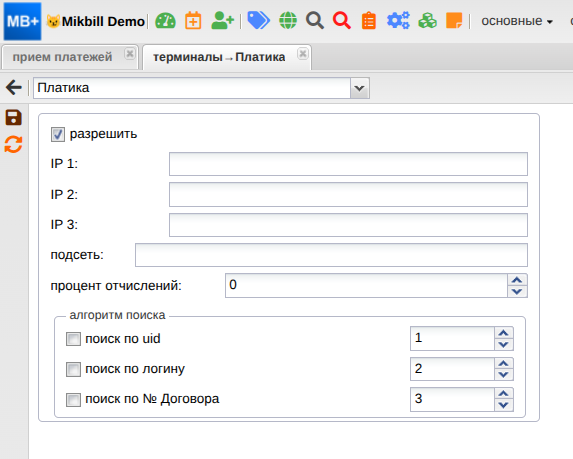
Task: Open the blue gears settings icon
Action: coord(398,20)
